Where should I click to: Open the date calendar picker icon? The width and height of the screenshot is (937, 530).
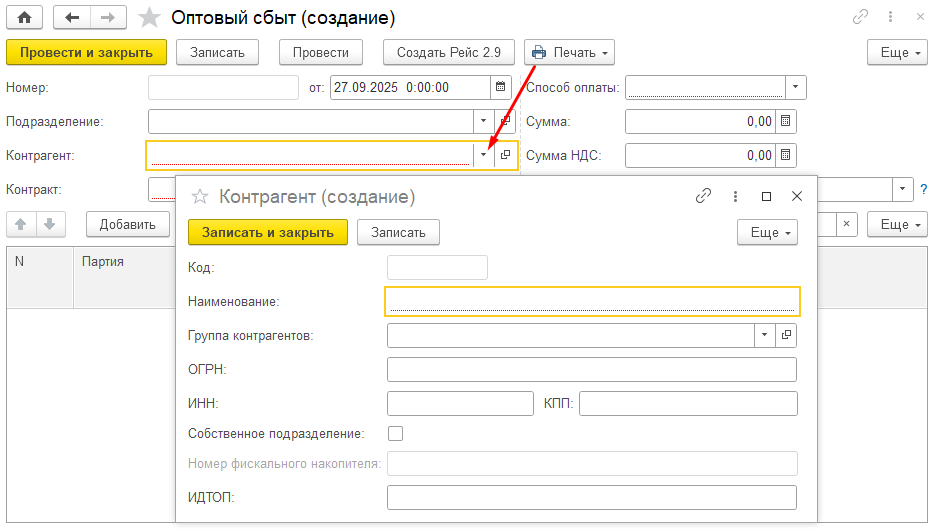point(501,87)
